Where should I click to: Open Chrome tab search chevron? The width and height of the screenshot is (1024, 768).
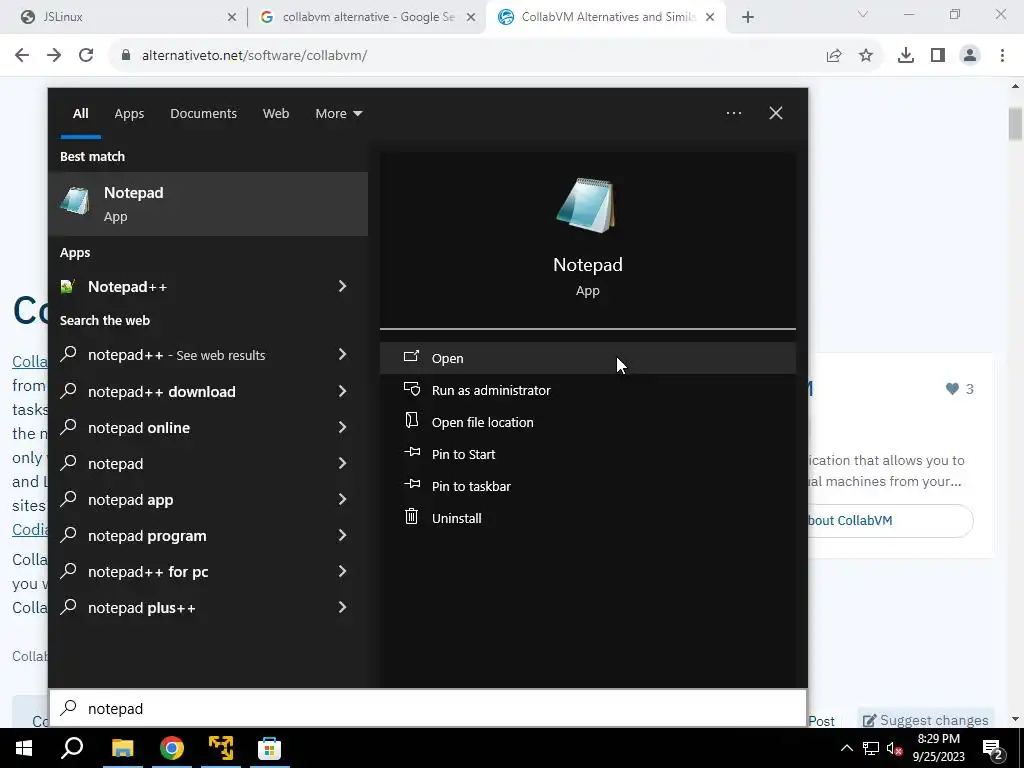(863, 14)
